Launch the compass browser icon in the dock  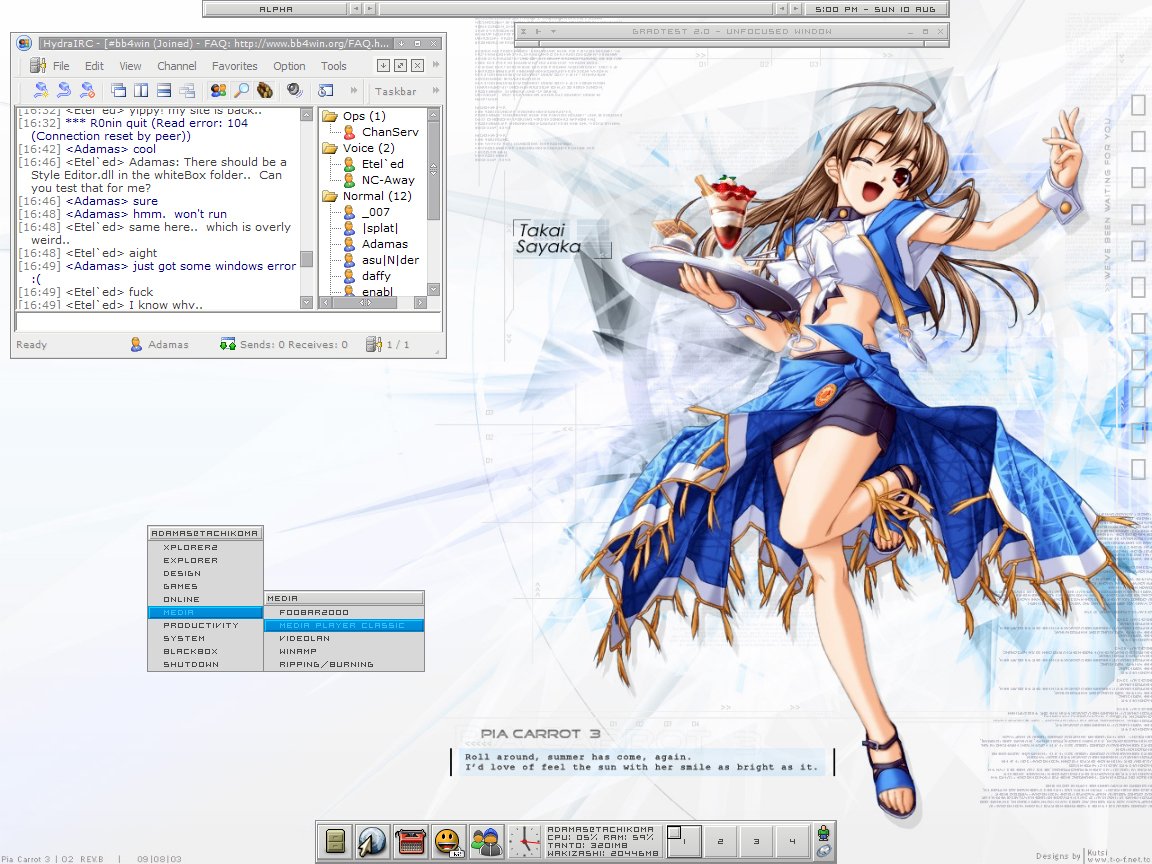click(372, 841)
